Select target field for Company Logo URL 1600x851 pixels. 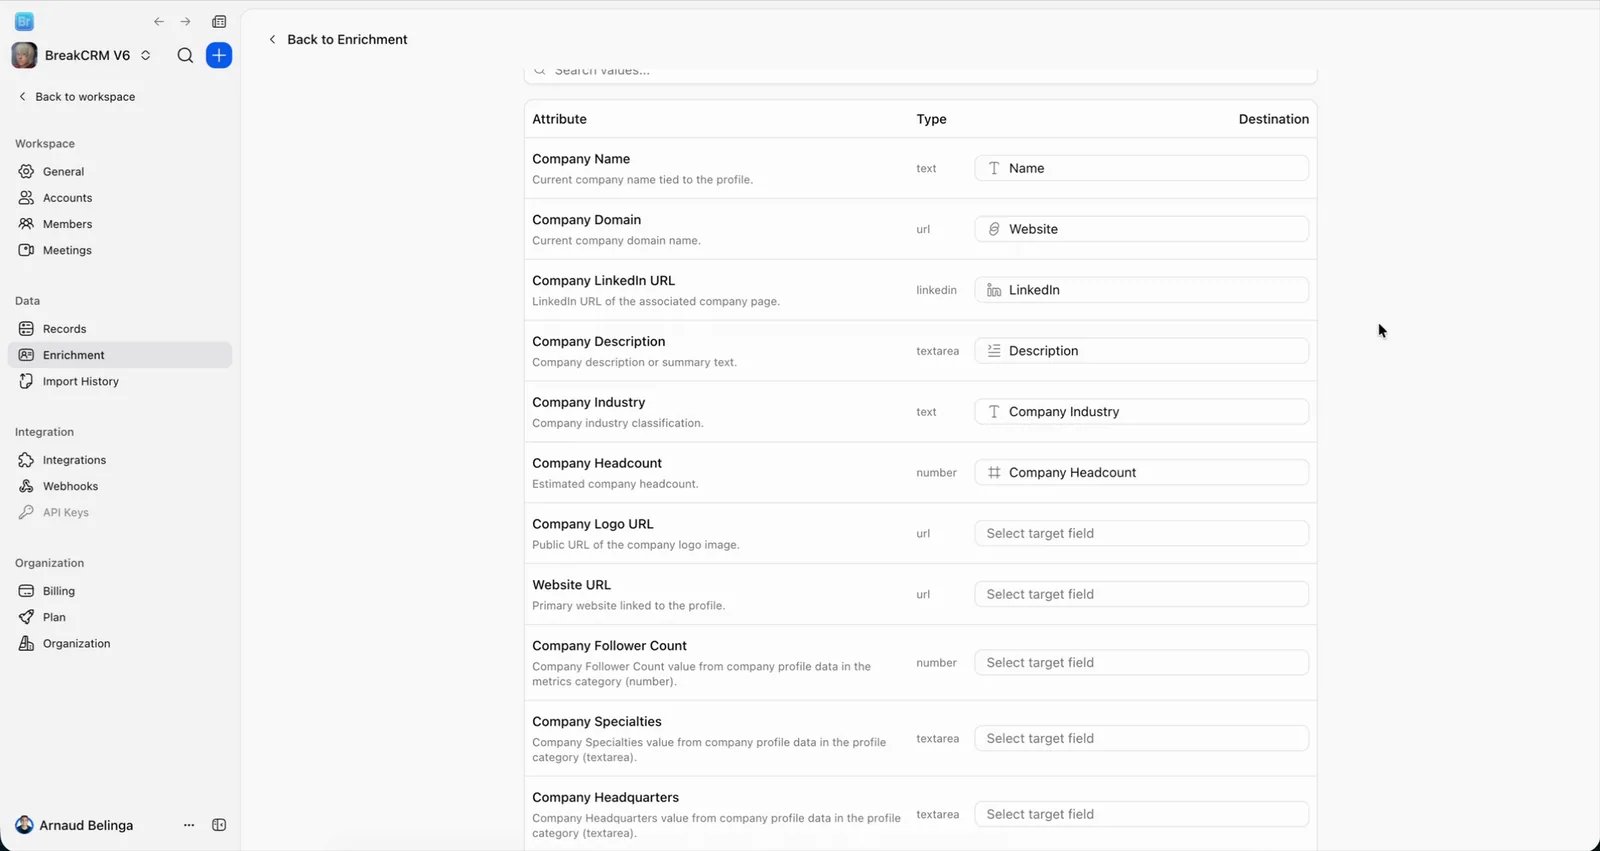[x=1141, y=533]
